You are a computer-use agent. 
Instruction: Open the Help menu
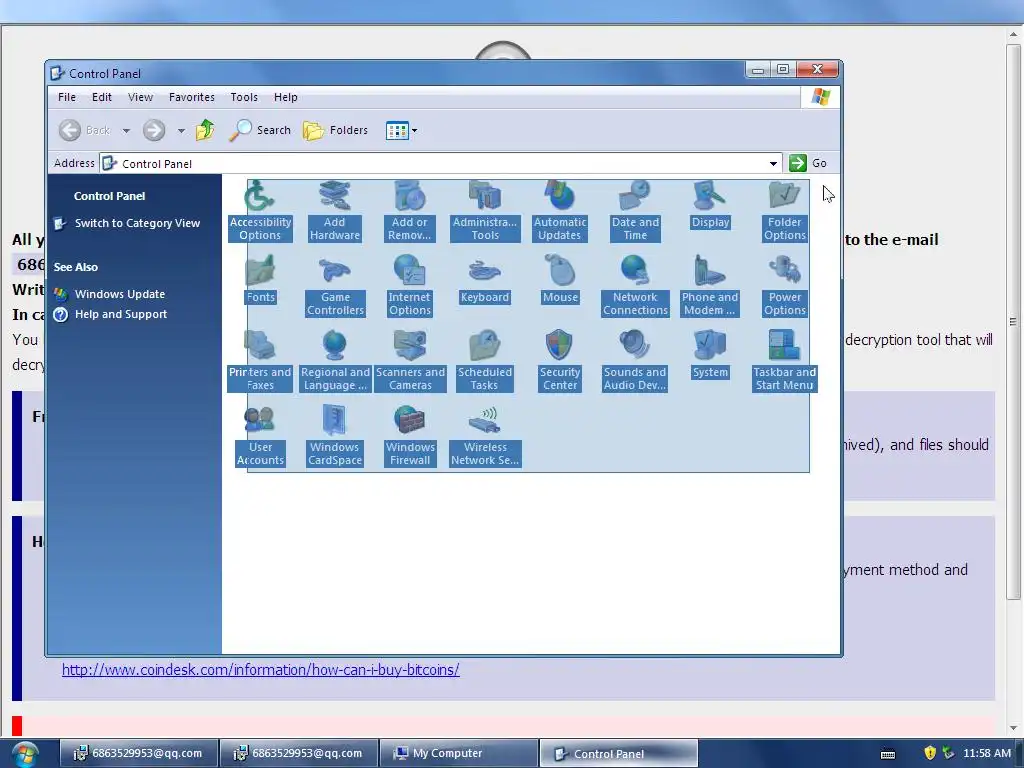(285, 97)
